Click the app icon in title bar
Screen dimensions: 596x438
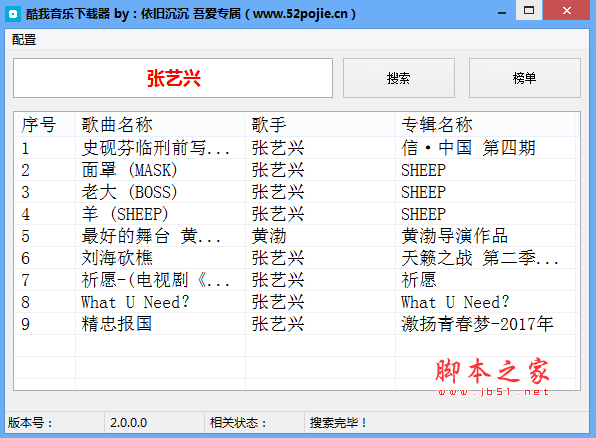(13, 14)
